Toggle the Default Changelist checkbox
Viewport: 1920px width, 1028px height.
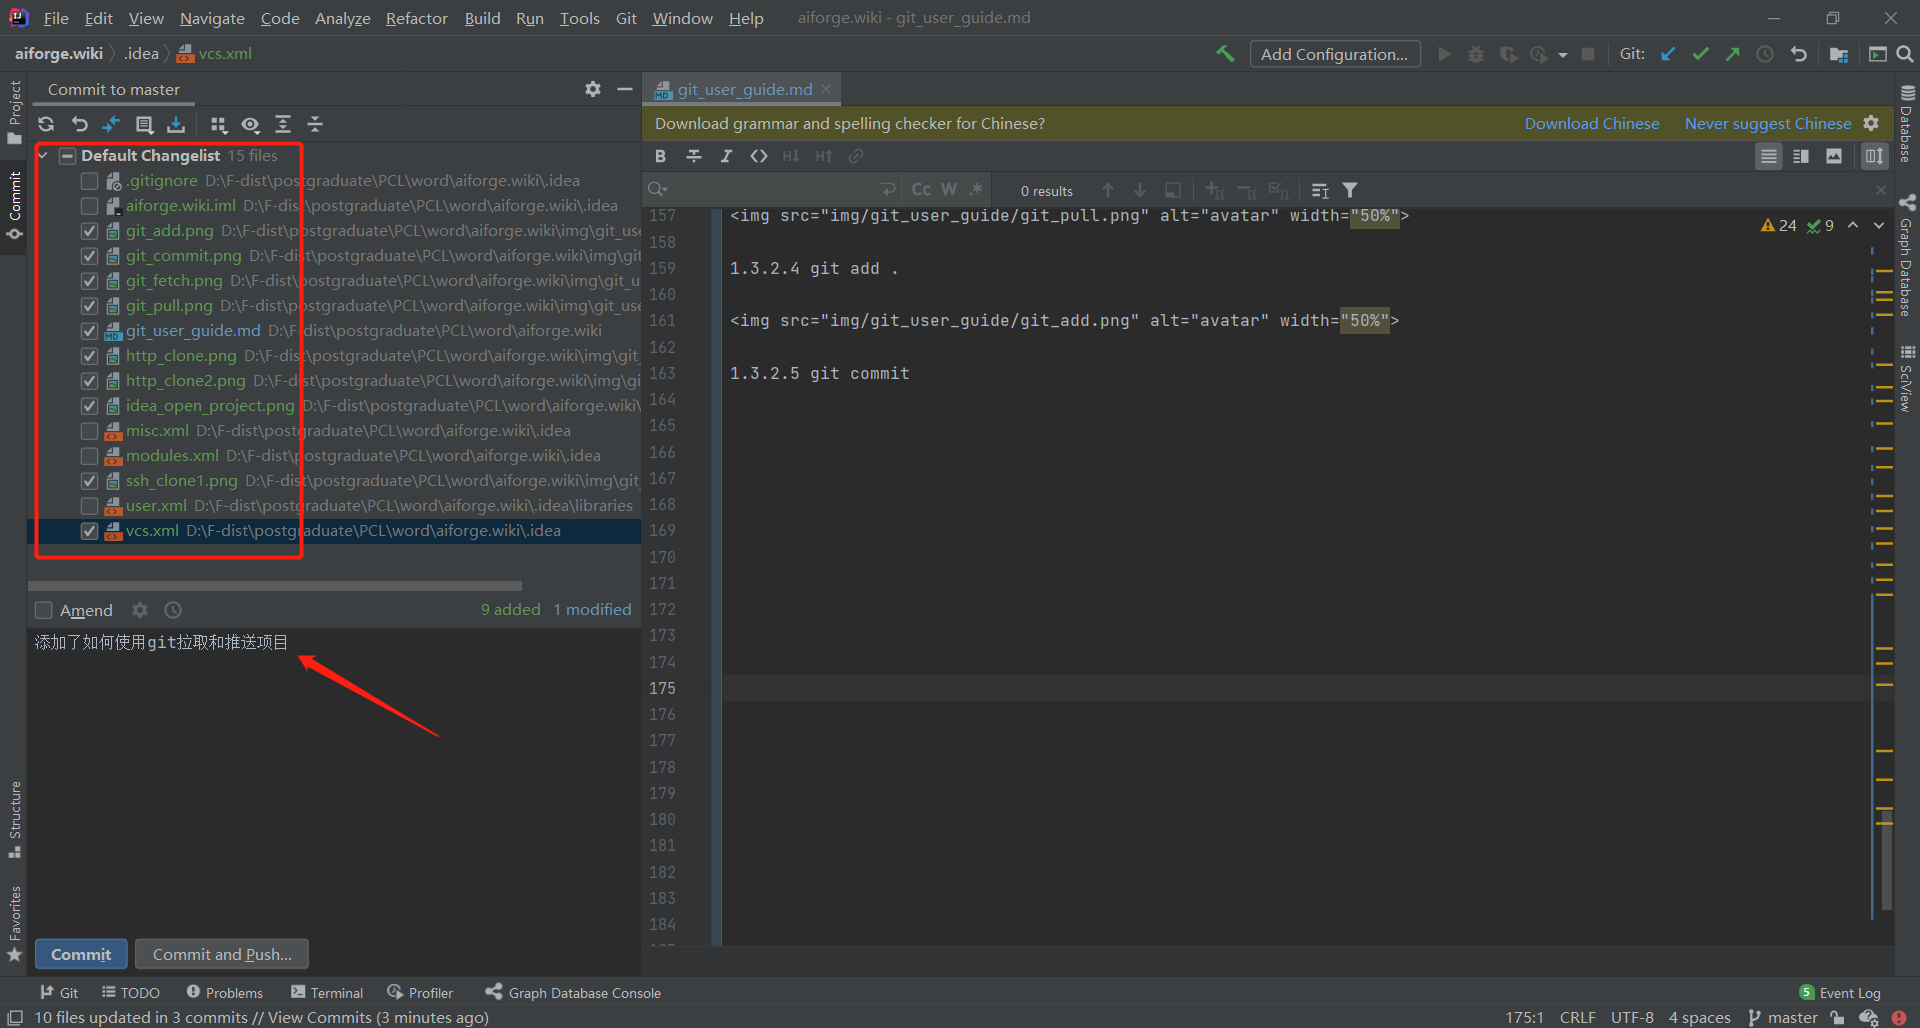(x=67, y=156)
